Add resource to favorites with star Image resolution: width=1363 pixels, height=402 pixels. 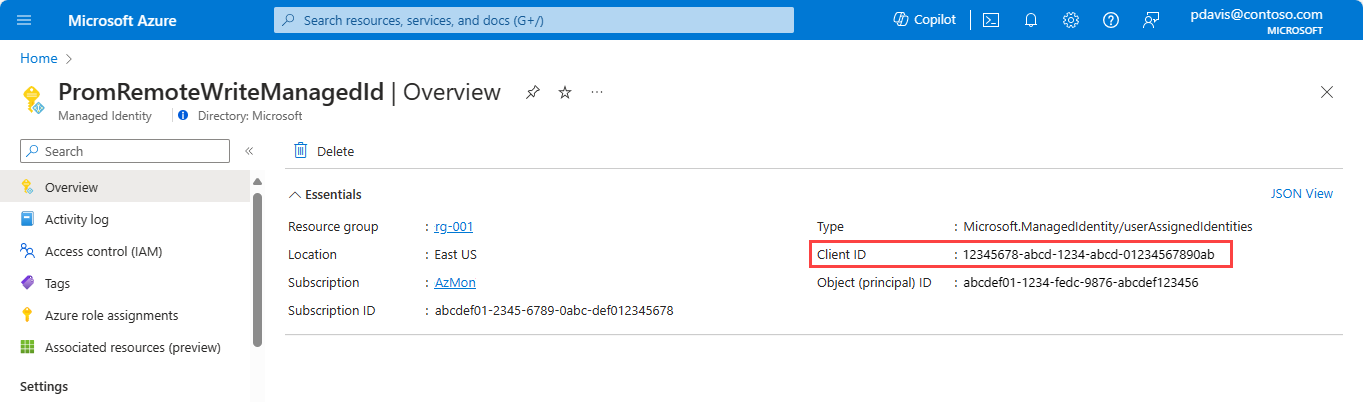[565, 92]
